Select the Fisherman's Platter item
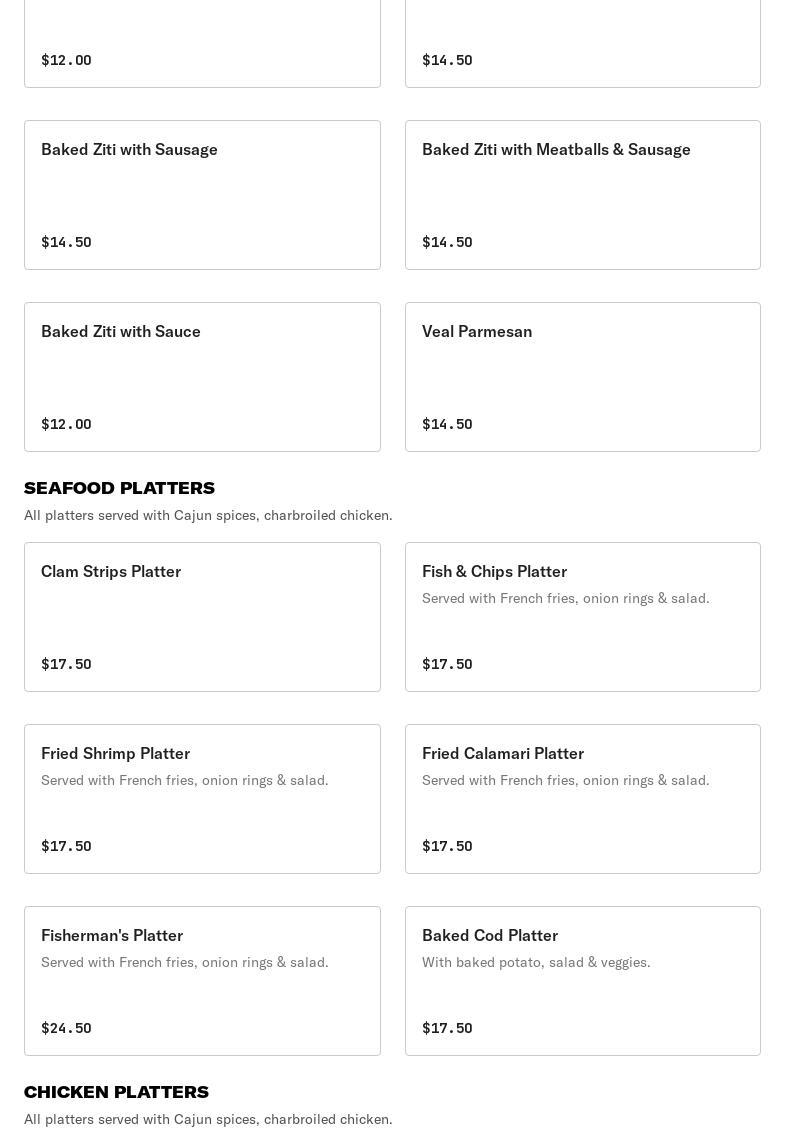The width and height of the screenshot is (785, 1136). pyautogui.click(x=112, y=936)
